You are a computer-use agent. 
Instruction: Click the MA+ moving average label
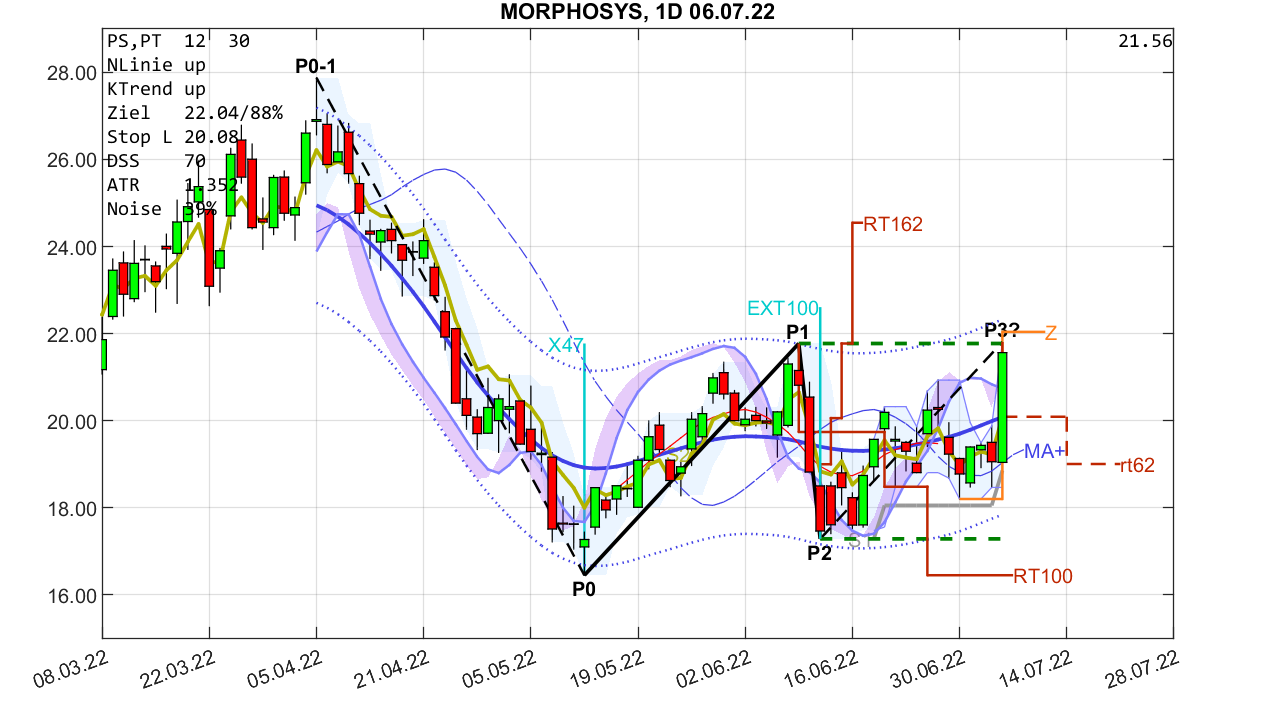pos(1045,452)
